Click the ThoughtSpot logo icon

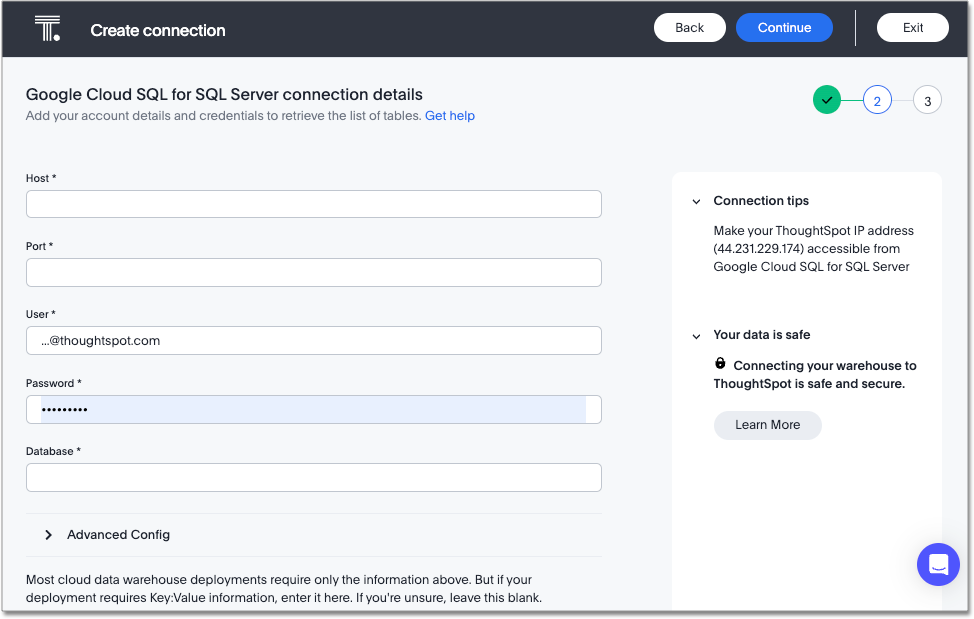coord(47,28)
